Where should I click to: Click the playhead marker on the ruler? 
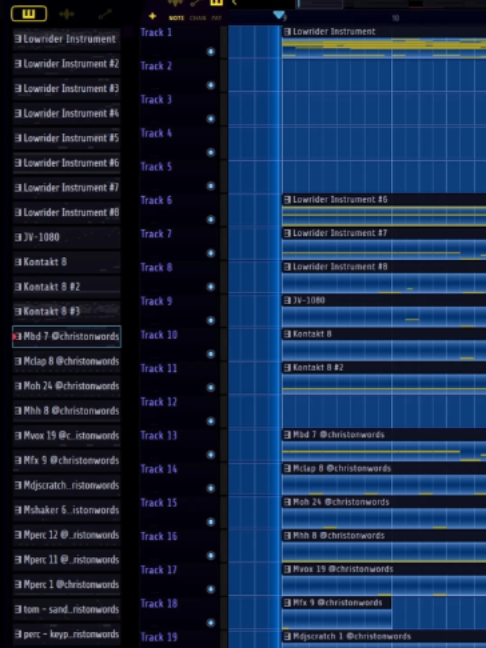coord(279,15)
